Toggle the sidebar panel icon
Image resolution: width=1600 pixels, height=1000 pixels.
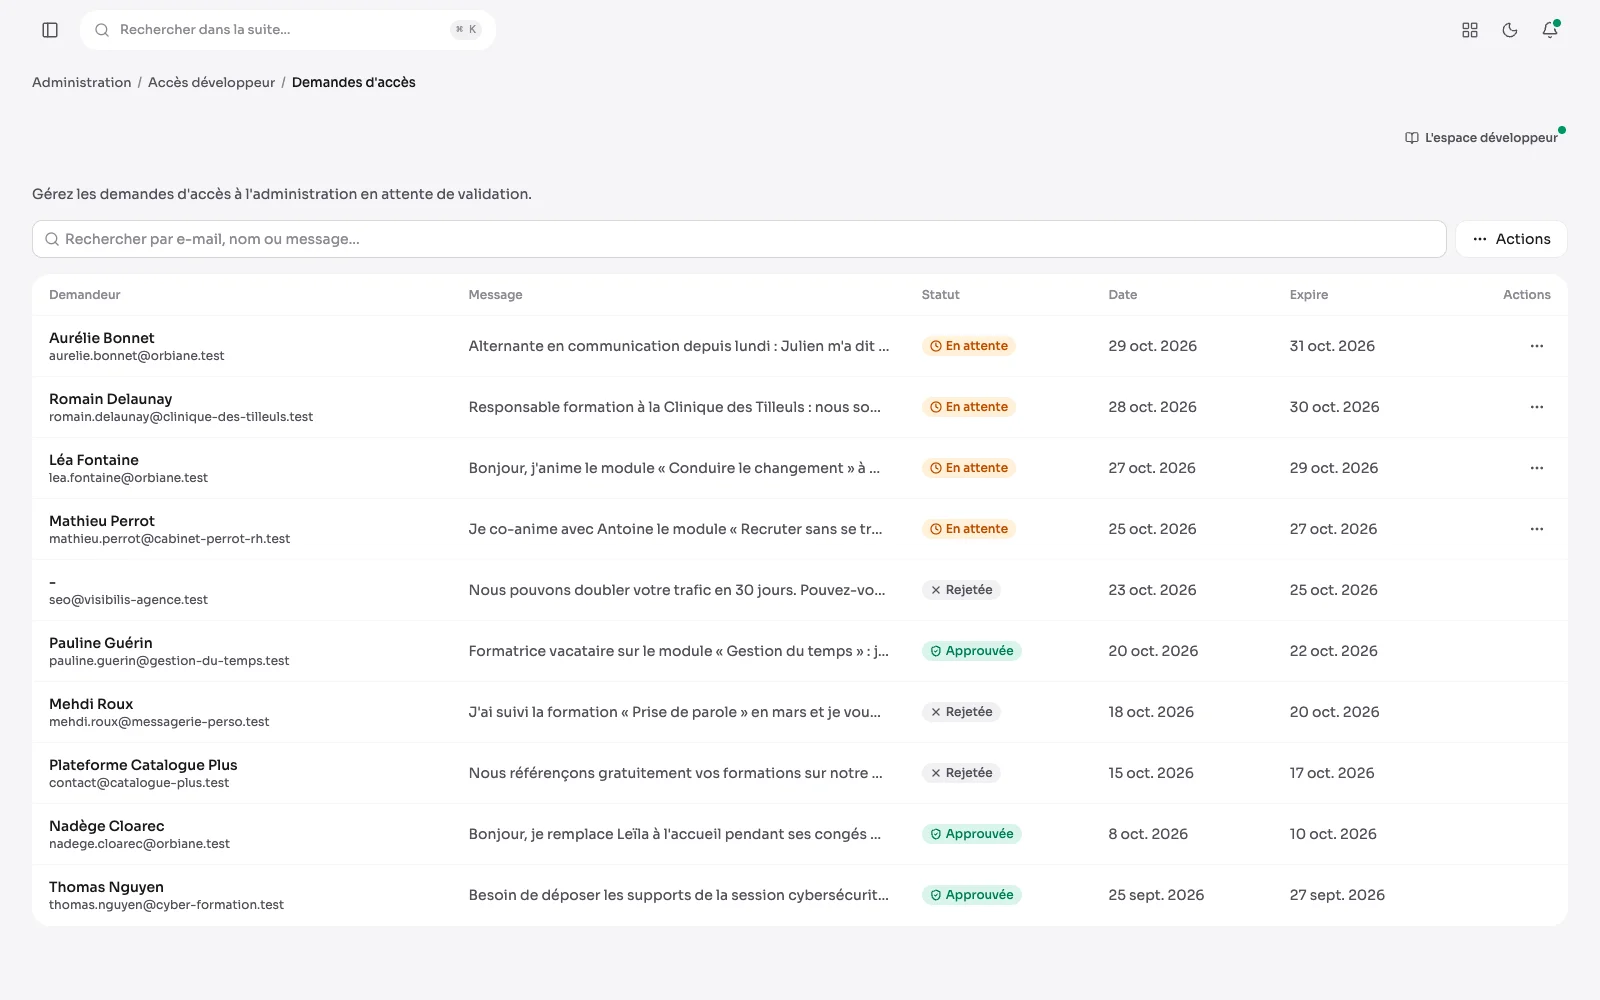click(50, 30)
